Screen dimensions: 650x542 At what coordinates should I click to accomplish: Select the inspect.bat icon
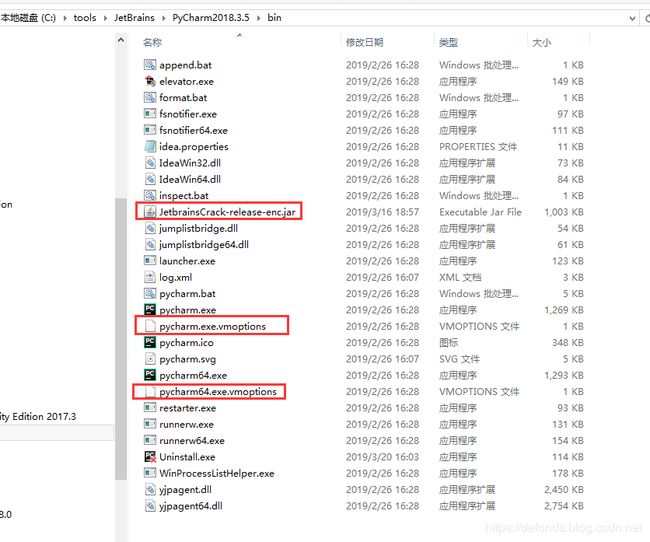pos(150,195)
